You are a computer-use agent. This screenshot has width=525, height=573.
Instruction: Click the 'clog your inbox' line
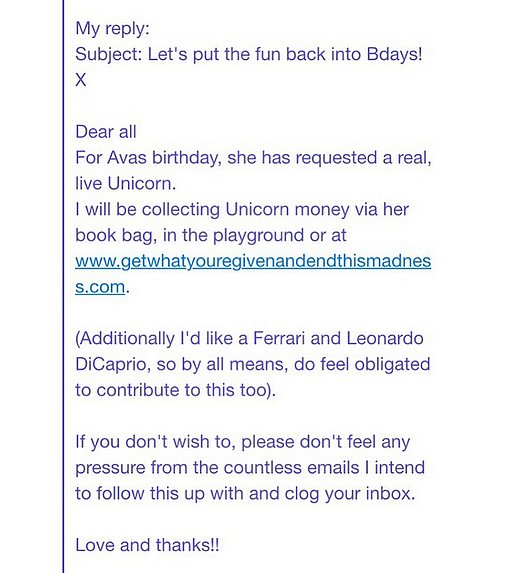[245, 493]
